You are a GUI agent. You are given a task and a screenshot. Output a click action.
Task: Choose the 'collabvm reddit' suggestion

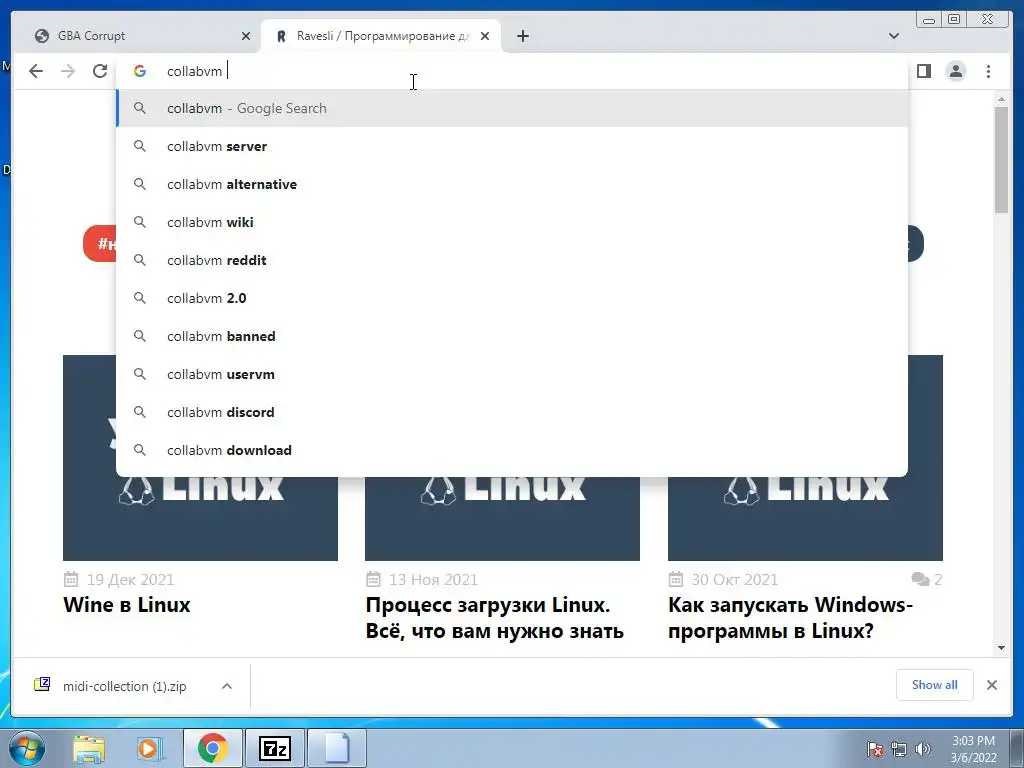(512, 260)
